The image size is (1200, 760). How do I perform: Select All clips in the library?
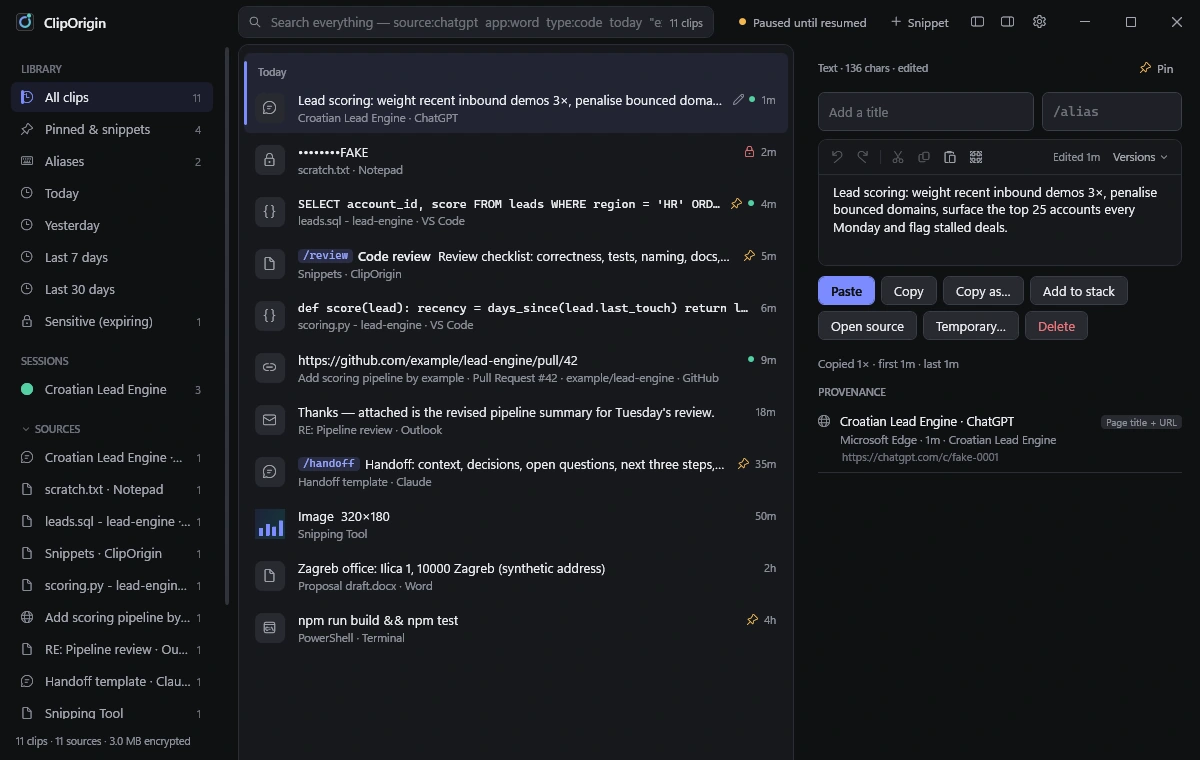(112, 97)
